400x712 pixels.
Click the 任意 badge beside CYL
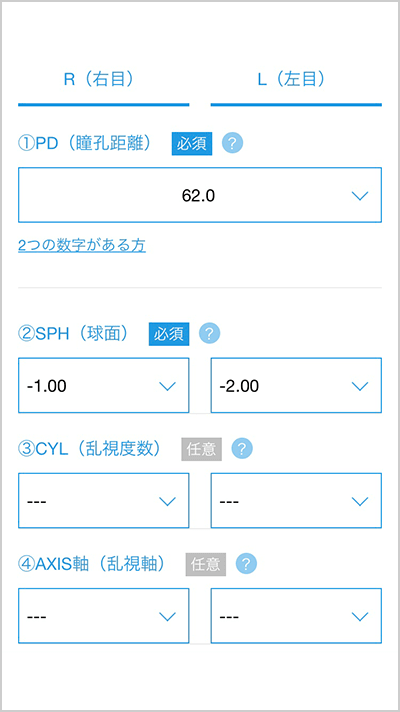[202, 450]
